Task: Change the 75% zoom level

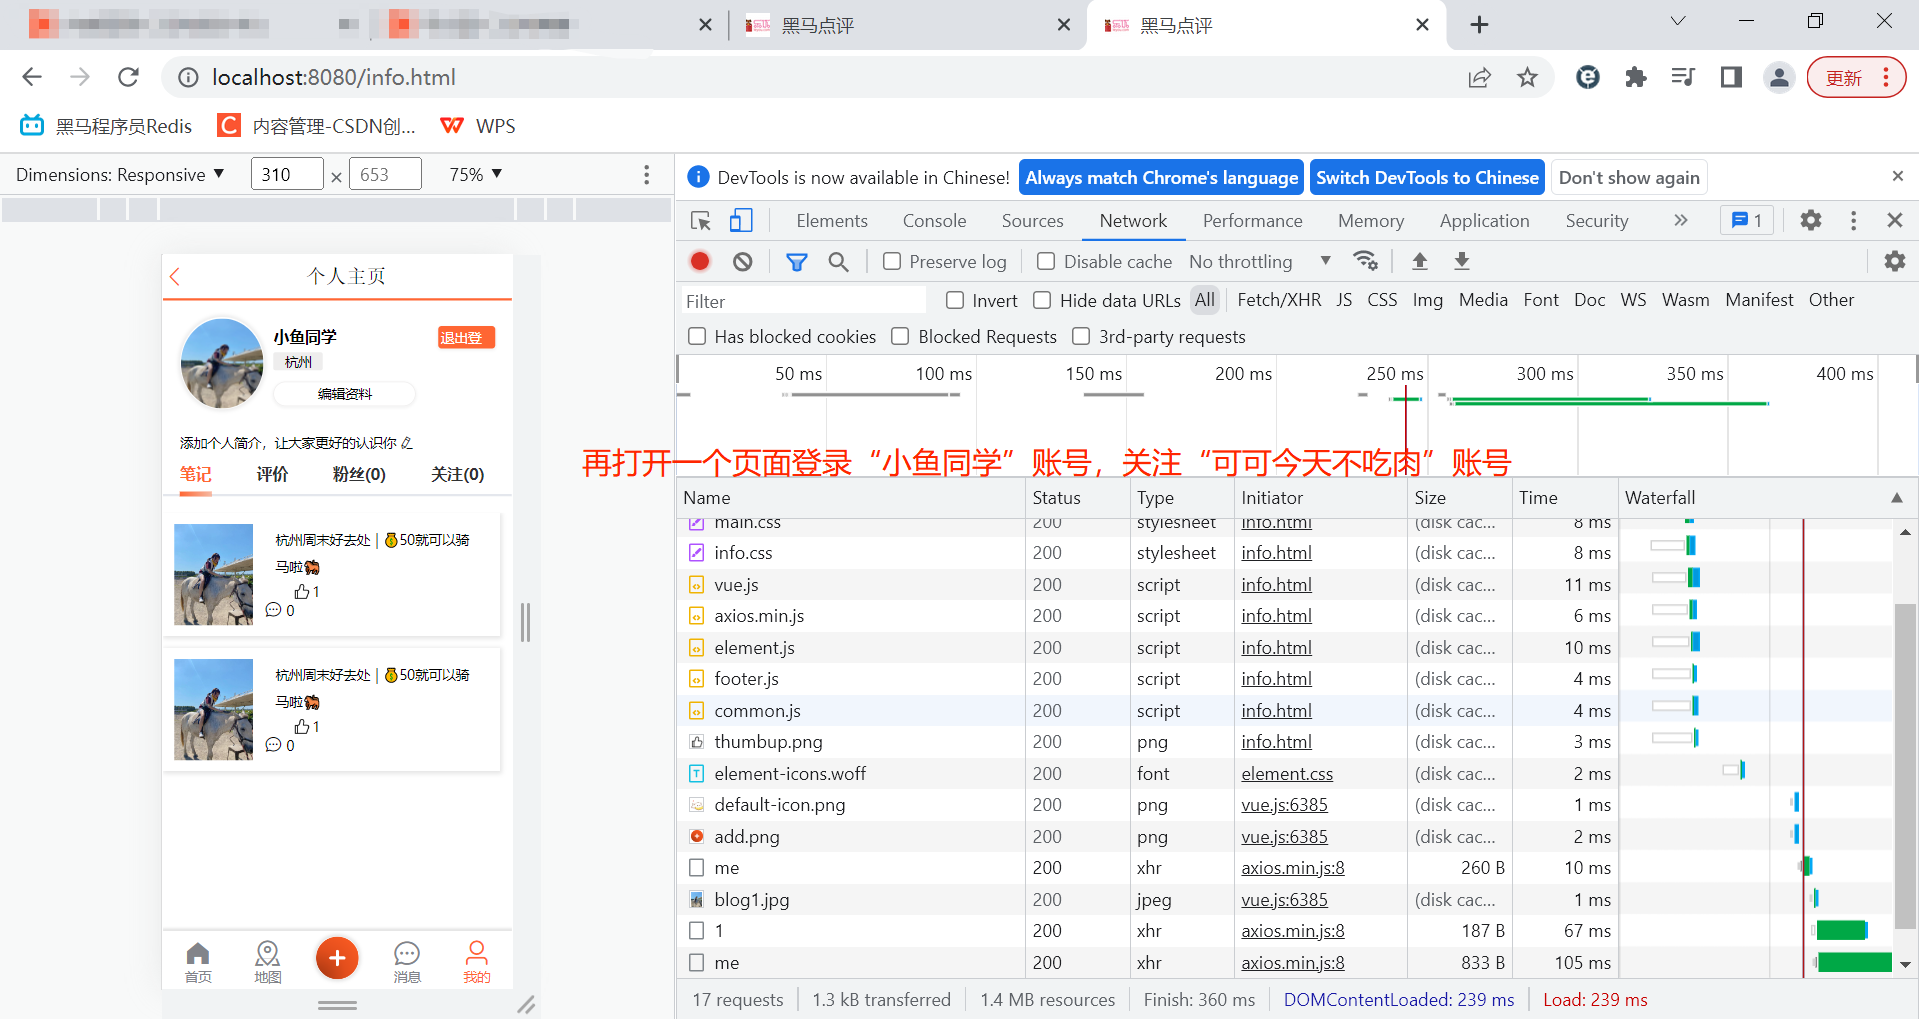Action: (474, 174)
